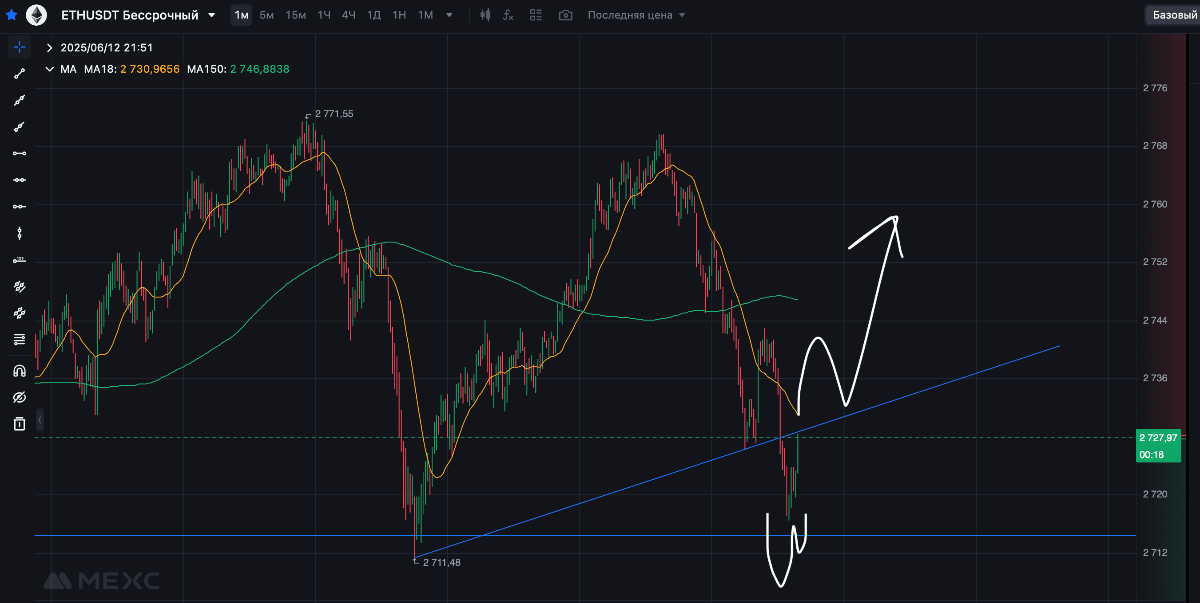Toggle the magnet snap mode
This screenshot has height=603, width=1200.
point(19,370)
